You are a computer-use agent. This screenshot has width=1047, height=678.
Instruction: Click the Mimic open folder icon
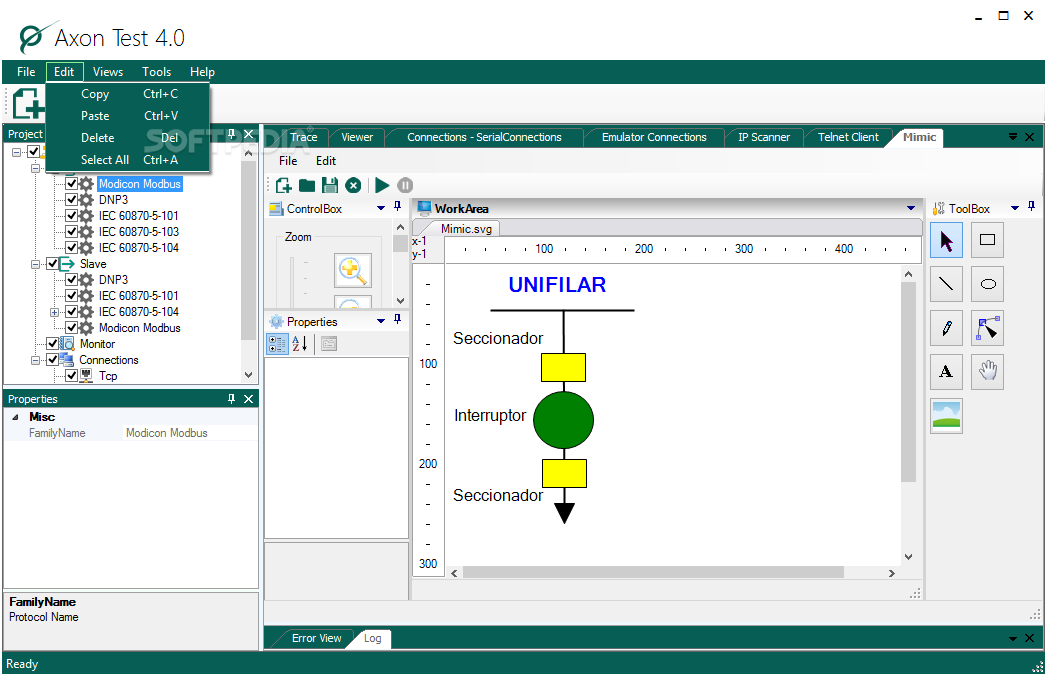(306, 185)
